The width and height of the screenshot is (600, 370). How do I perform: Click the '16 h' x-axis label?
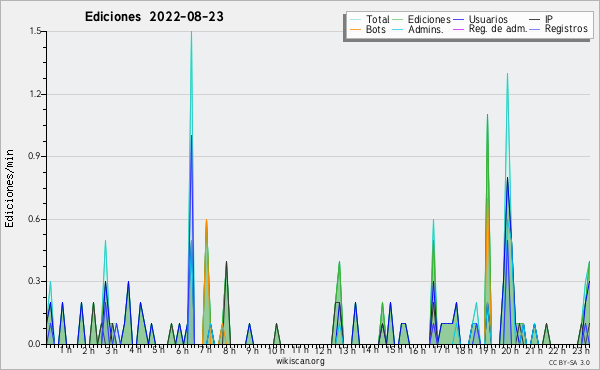tap(417, 351)
